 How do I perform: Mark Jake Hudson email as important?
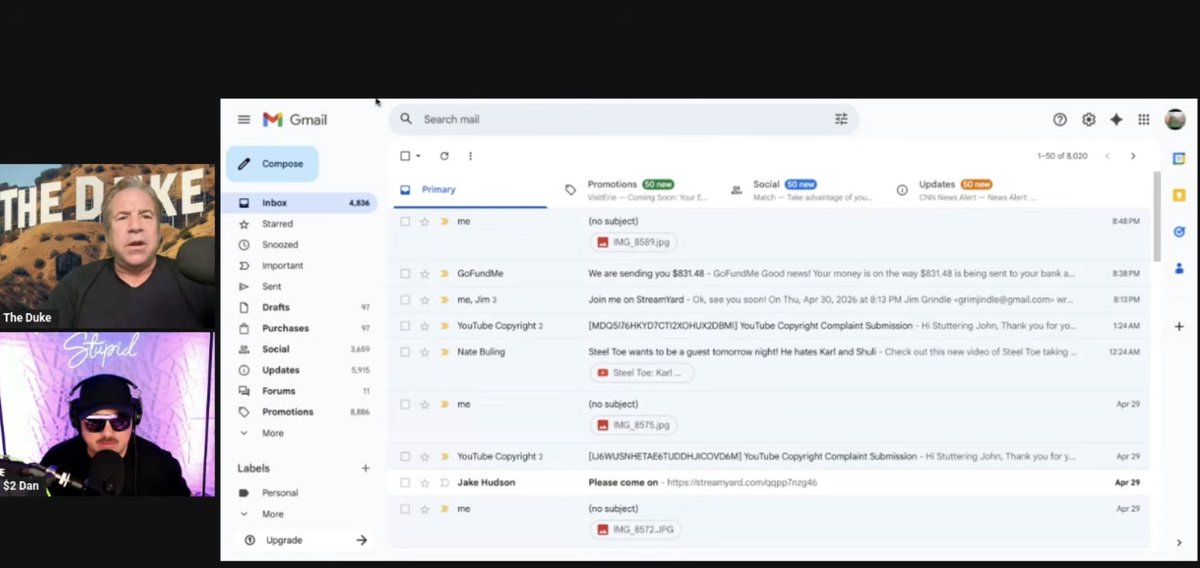[x=444, y=482]
